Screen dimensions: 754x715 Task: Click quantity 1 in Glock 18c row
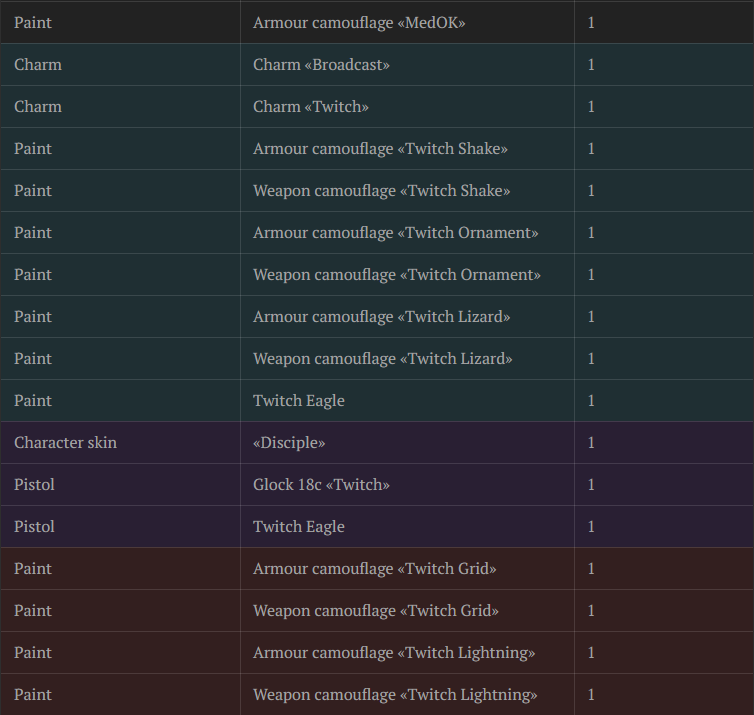click(591, 484)
